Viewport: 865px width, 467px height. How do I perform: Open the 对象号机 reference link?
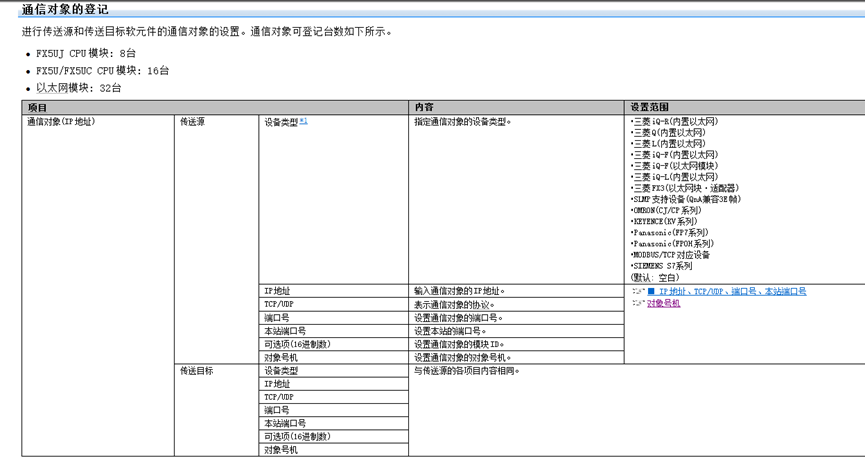pos(663,303)
